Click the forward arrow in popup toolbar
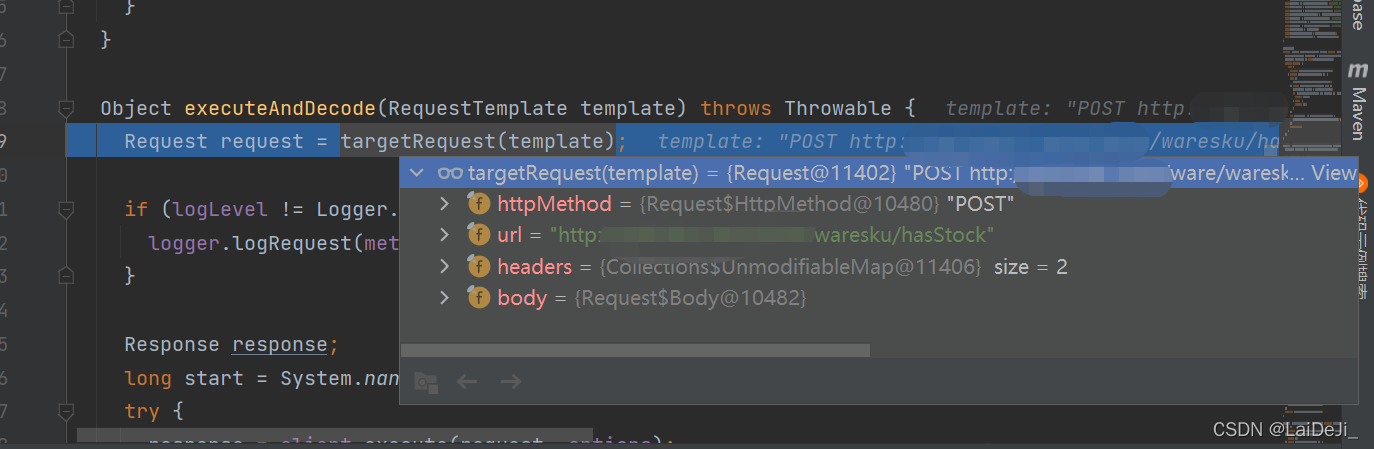Viewport: 1374px width, 449px height. point(511,381)
